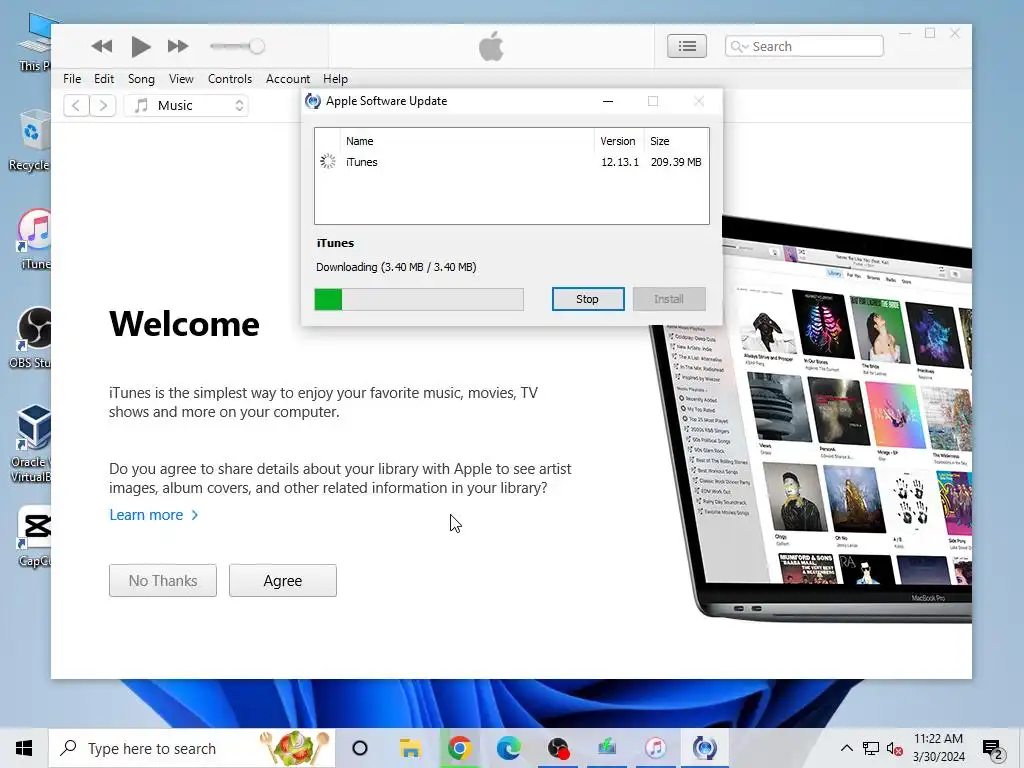This screenshot has width=1024, height=768.
Task: Expand the Music media type dropdown
Action: 187,106
